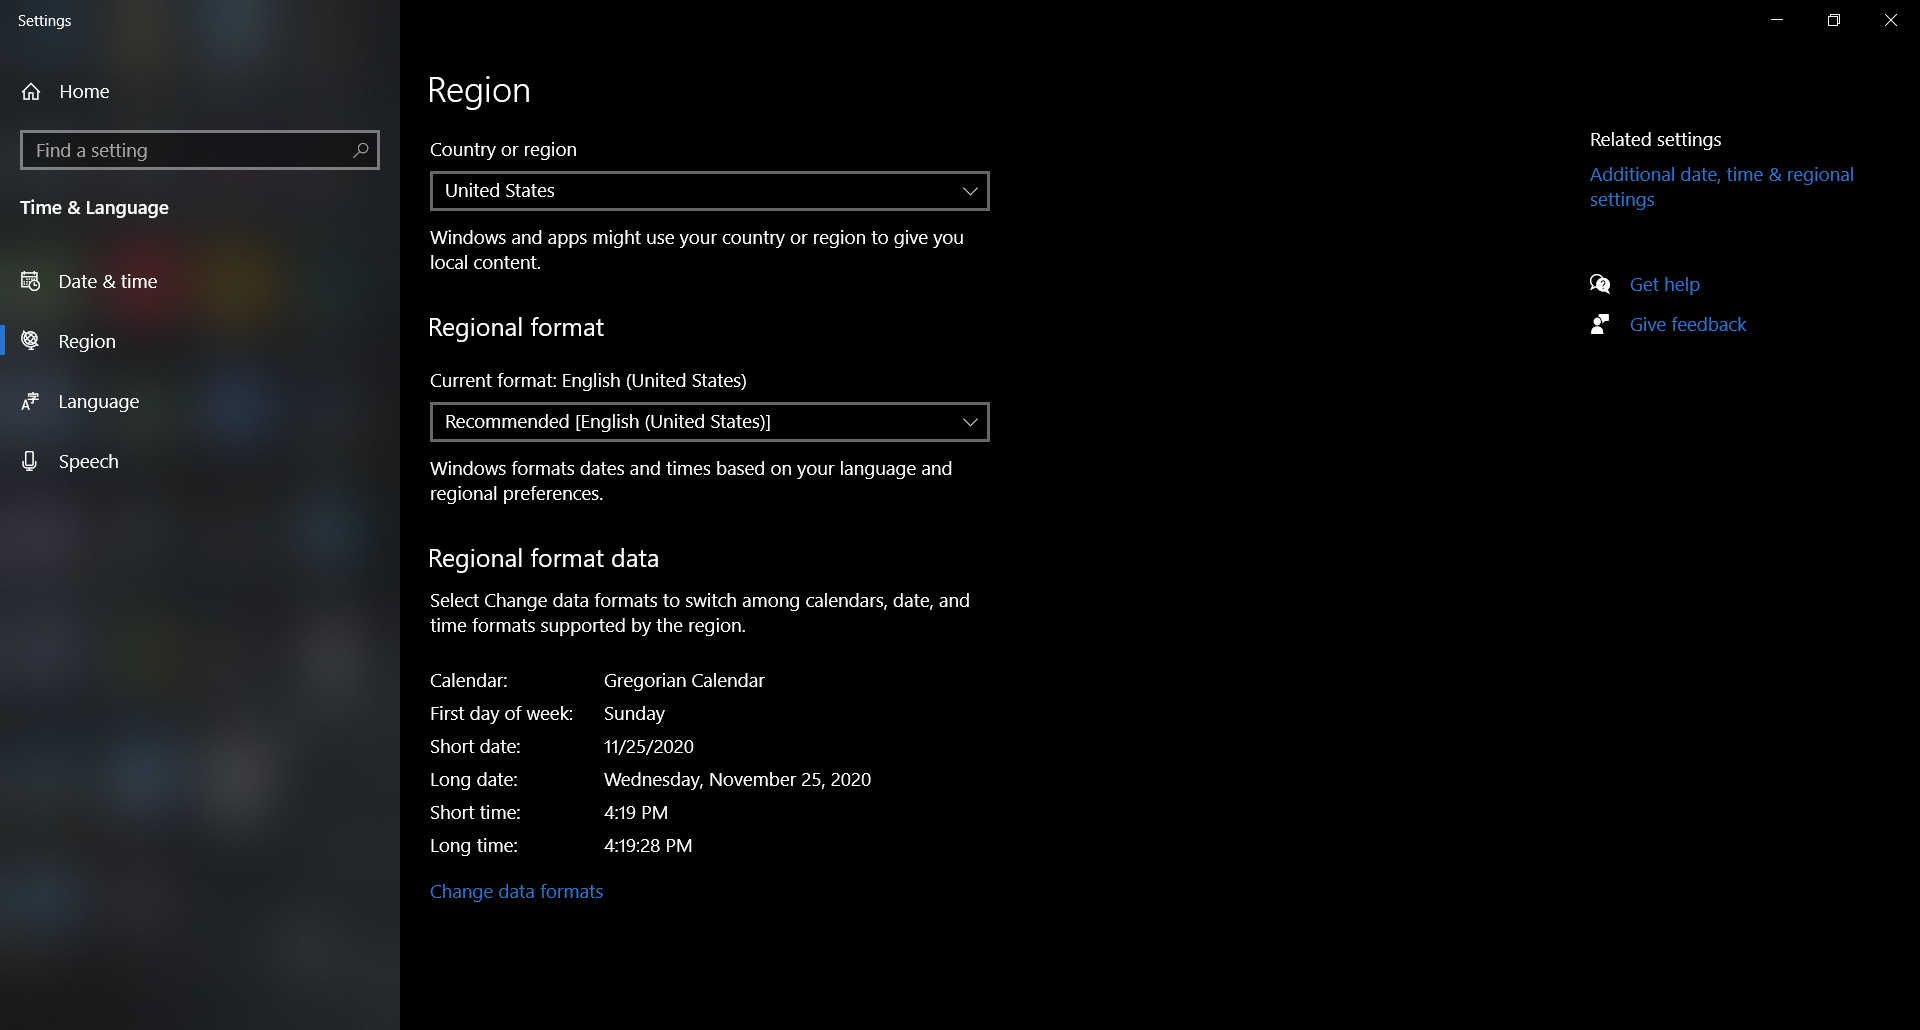The height and width of the screenshot is (1030, 1920).
Task: Click the chevron on the United States combo box
Action: tap(968, 191)
